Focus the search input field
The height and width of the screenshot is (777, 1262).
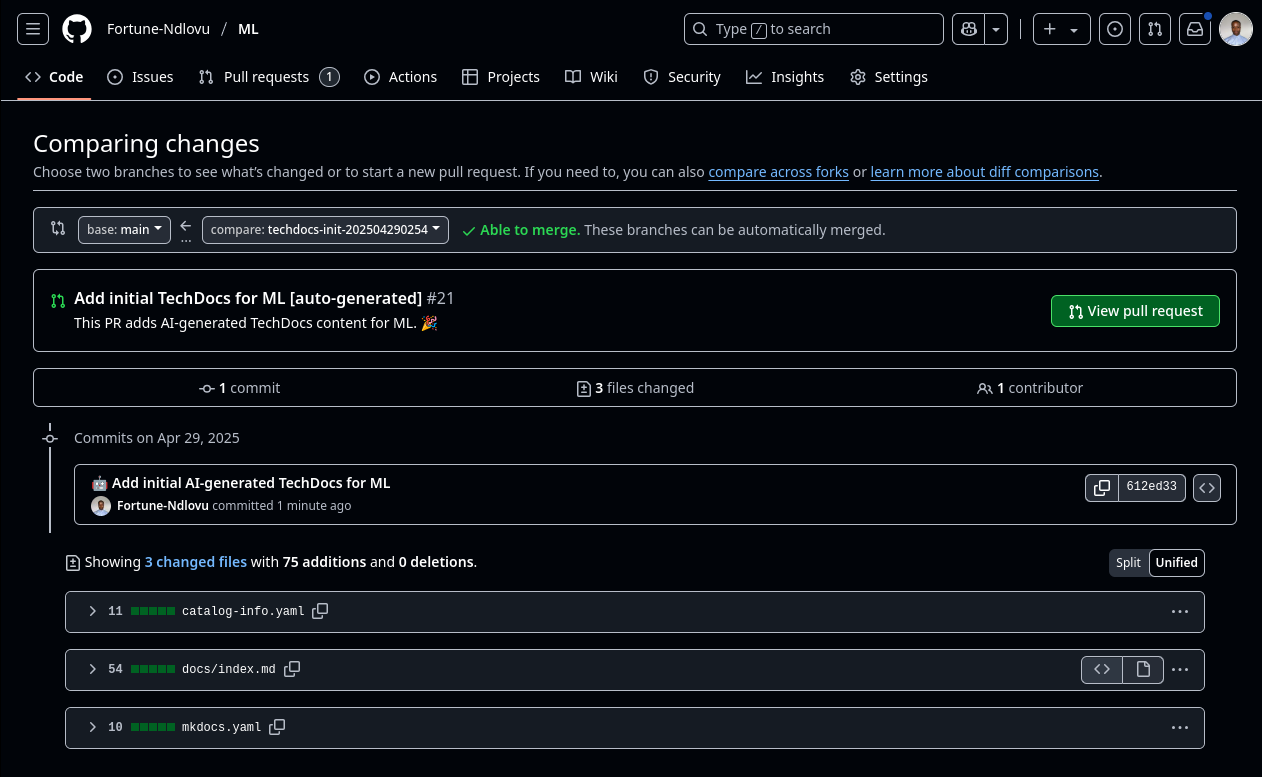pyautogui.click(x=814, y=29)
